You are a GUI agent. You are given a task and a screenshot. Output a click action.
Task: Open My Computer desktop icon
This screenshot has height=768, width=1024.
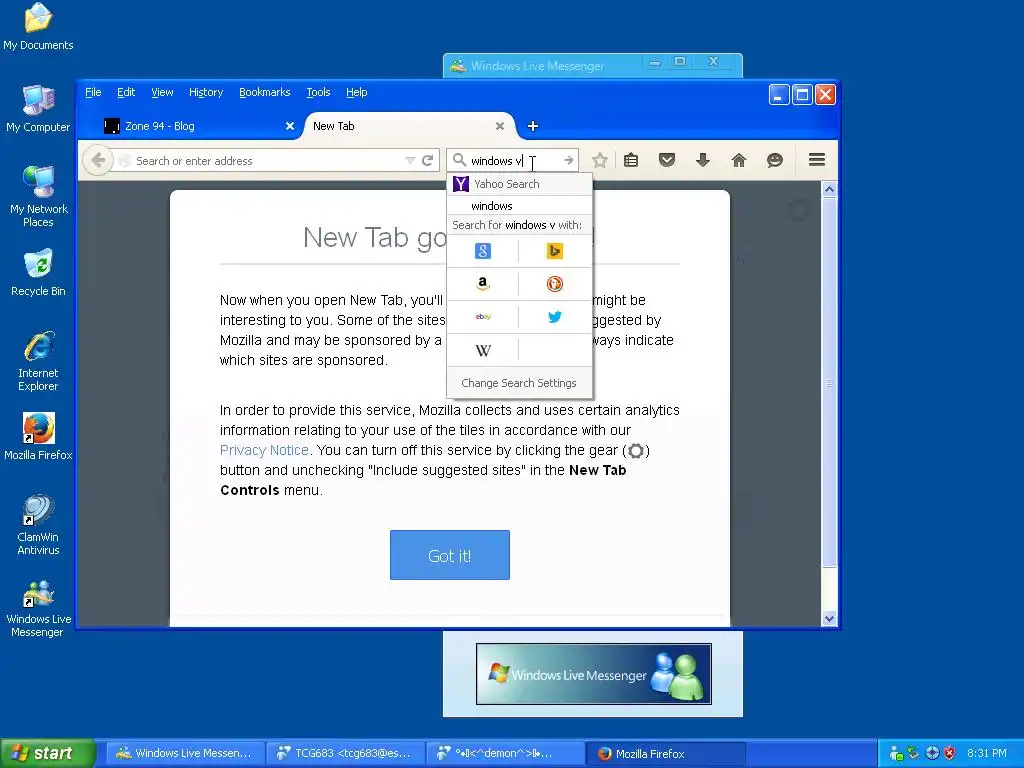pyautogui.click(x=38, y=109)
